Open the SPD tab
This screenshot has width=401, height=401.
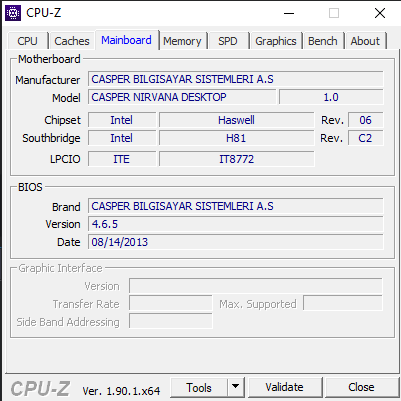(228, 41)
